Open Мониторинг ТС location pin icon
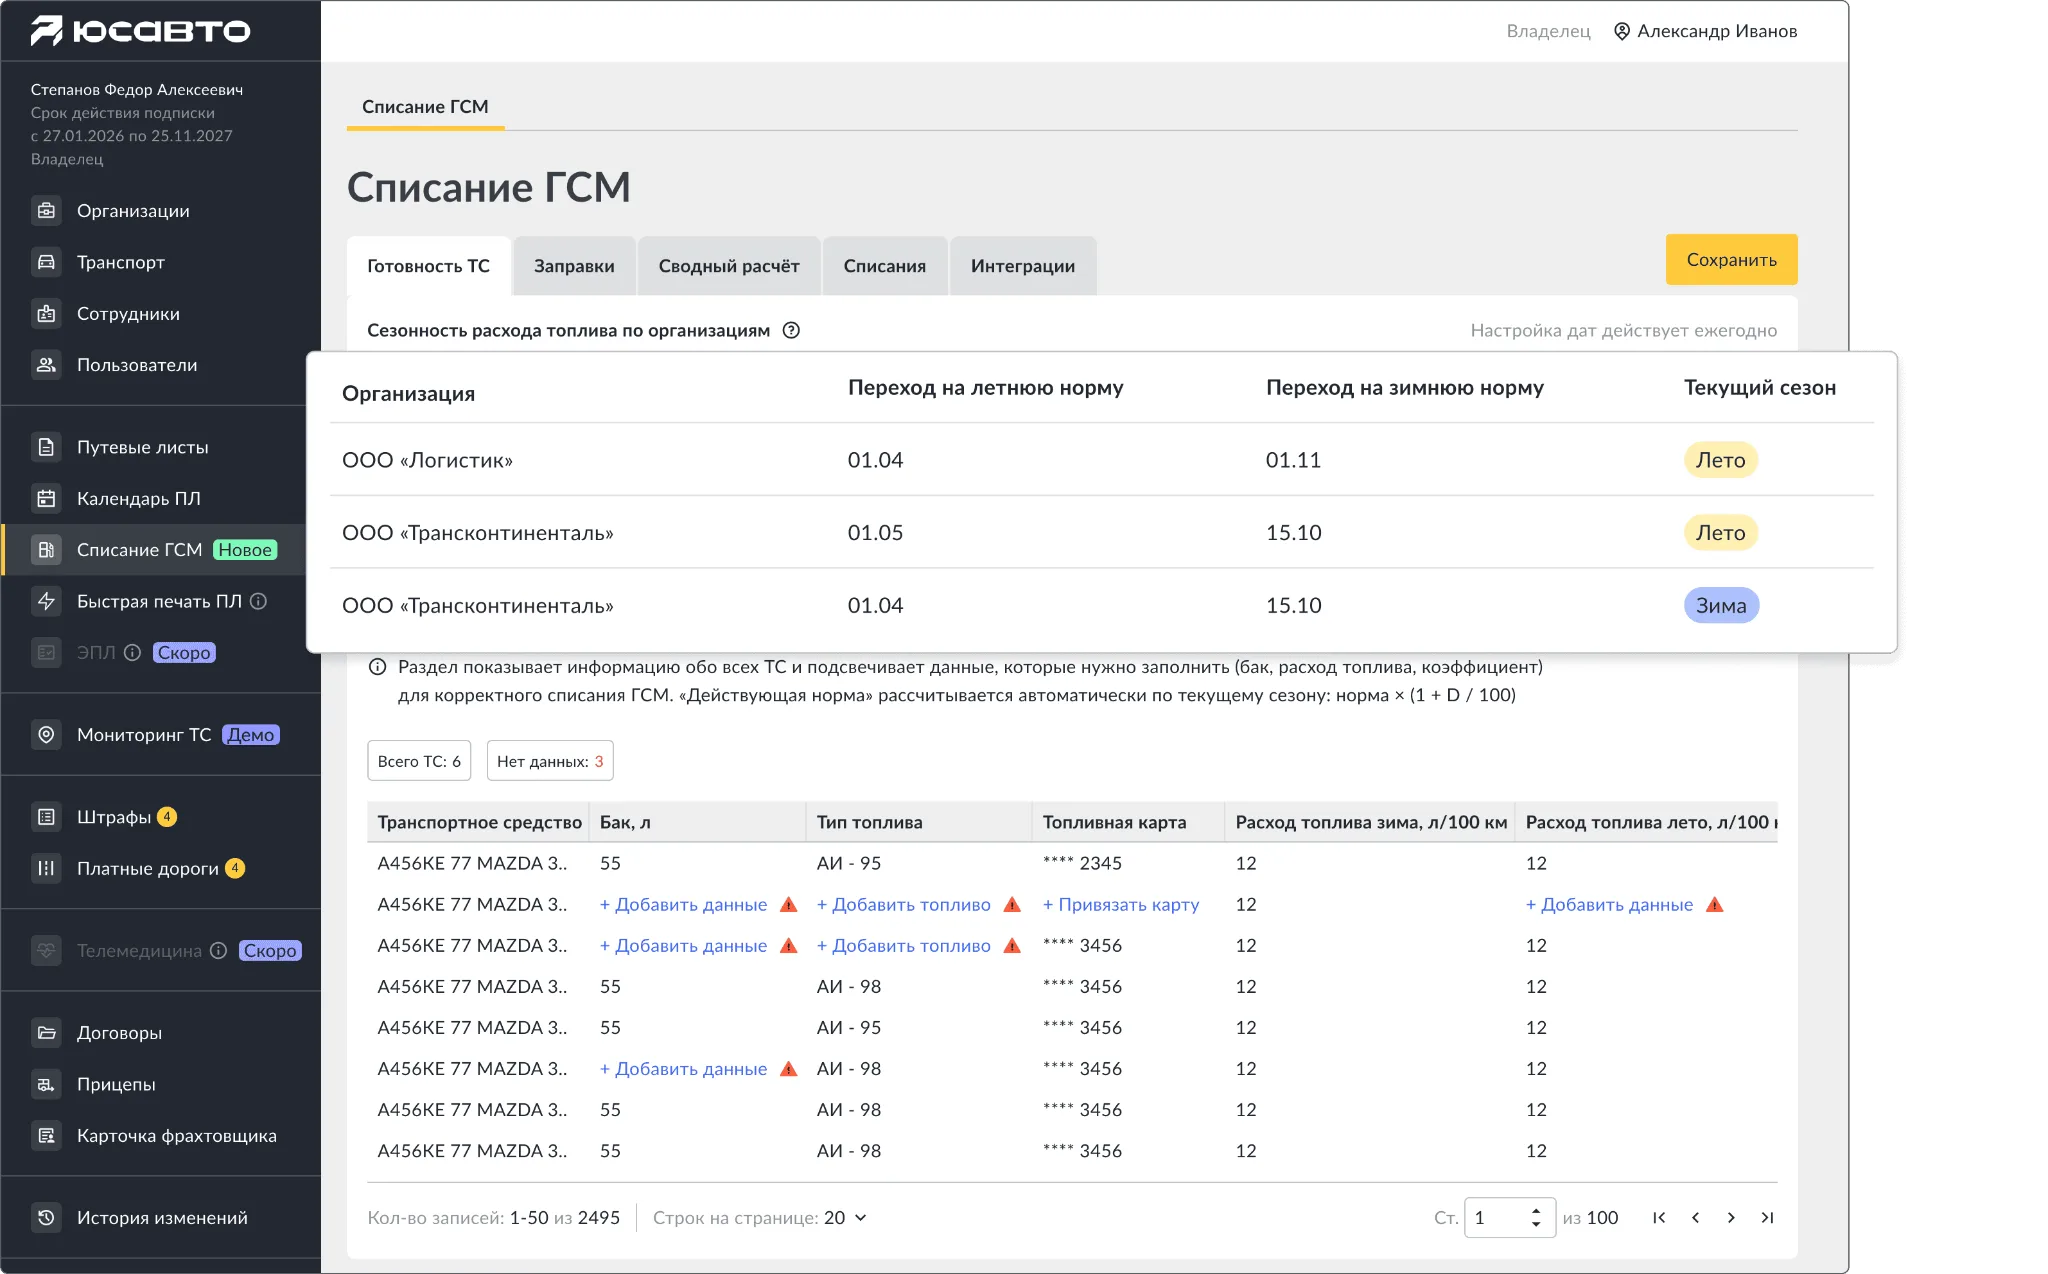This screenshot has width=2048, height=1274. [46, 735]
